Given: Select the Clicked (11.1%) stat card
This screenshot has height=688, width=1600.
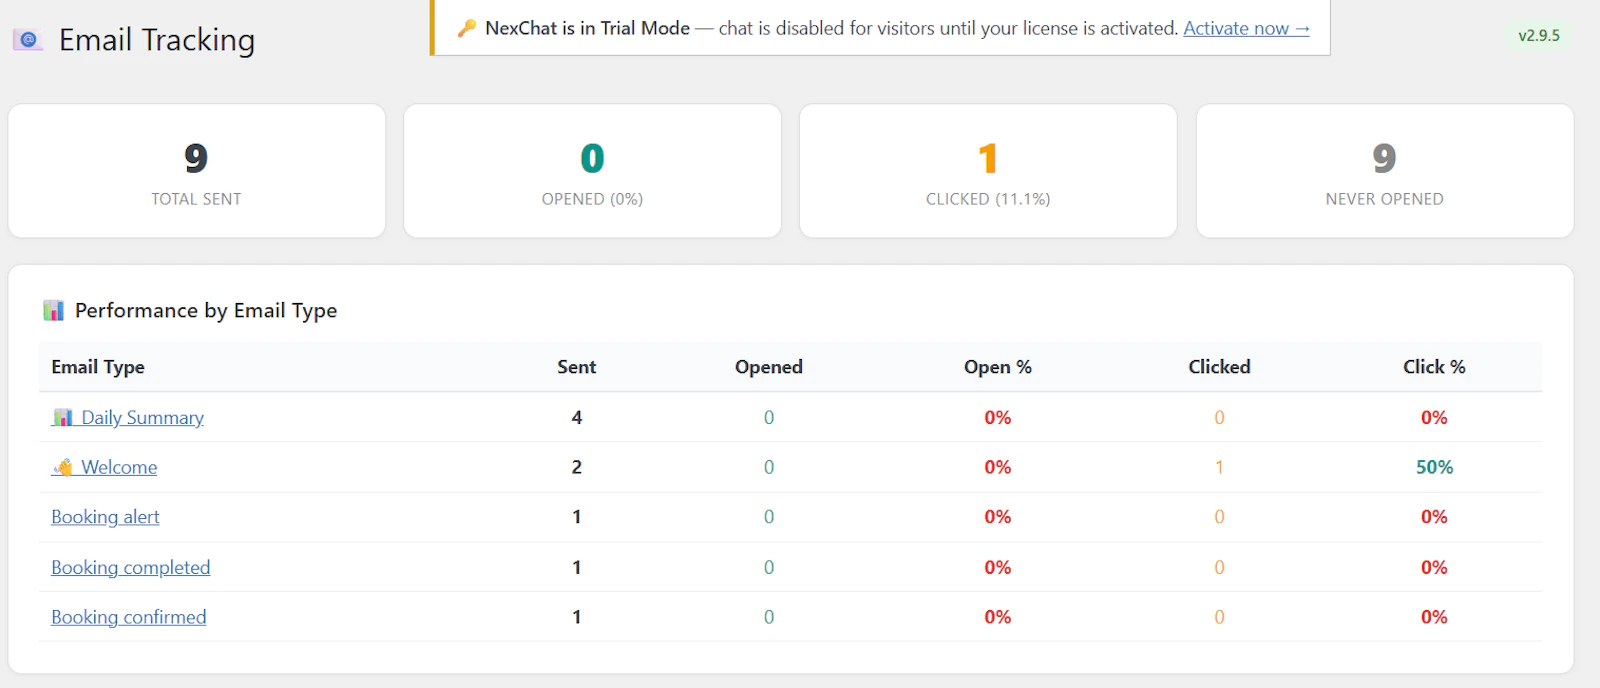Looking at the screenshot, I should click(x=988, y=171).
